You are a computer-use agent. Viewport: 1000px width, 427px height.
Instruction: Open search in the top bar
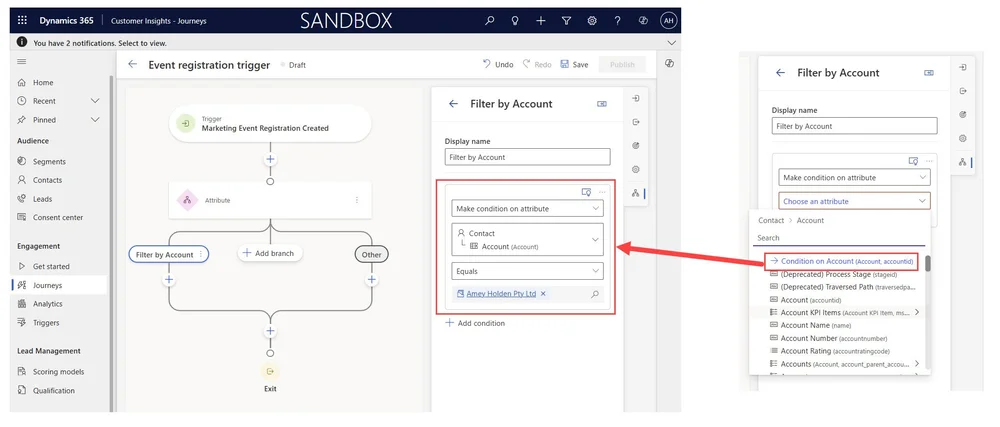tap(490, 20)
